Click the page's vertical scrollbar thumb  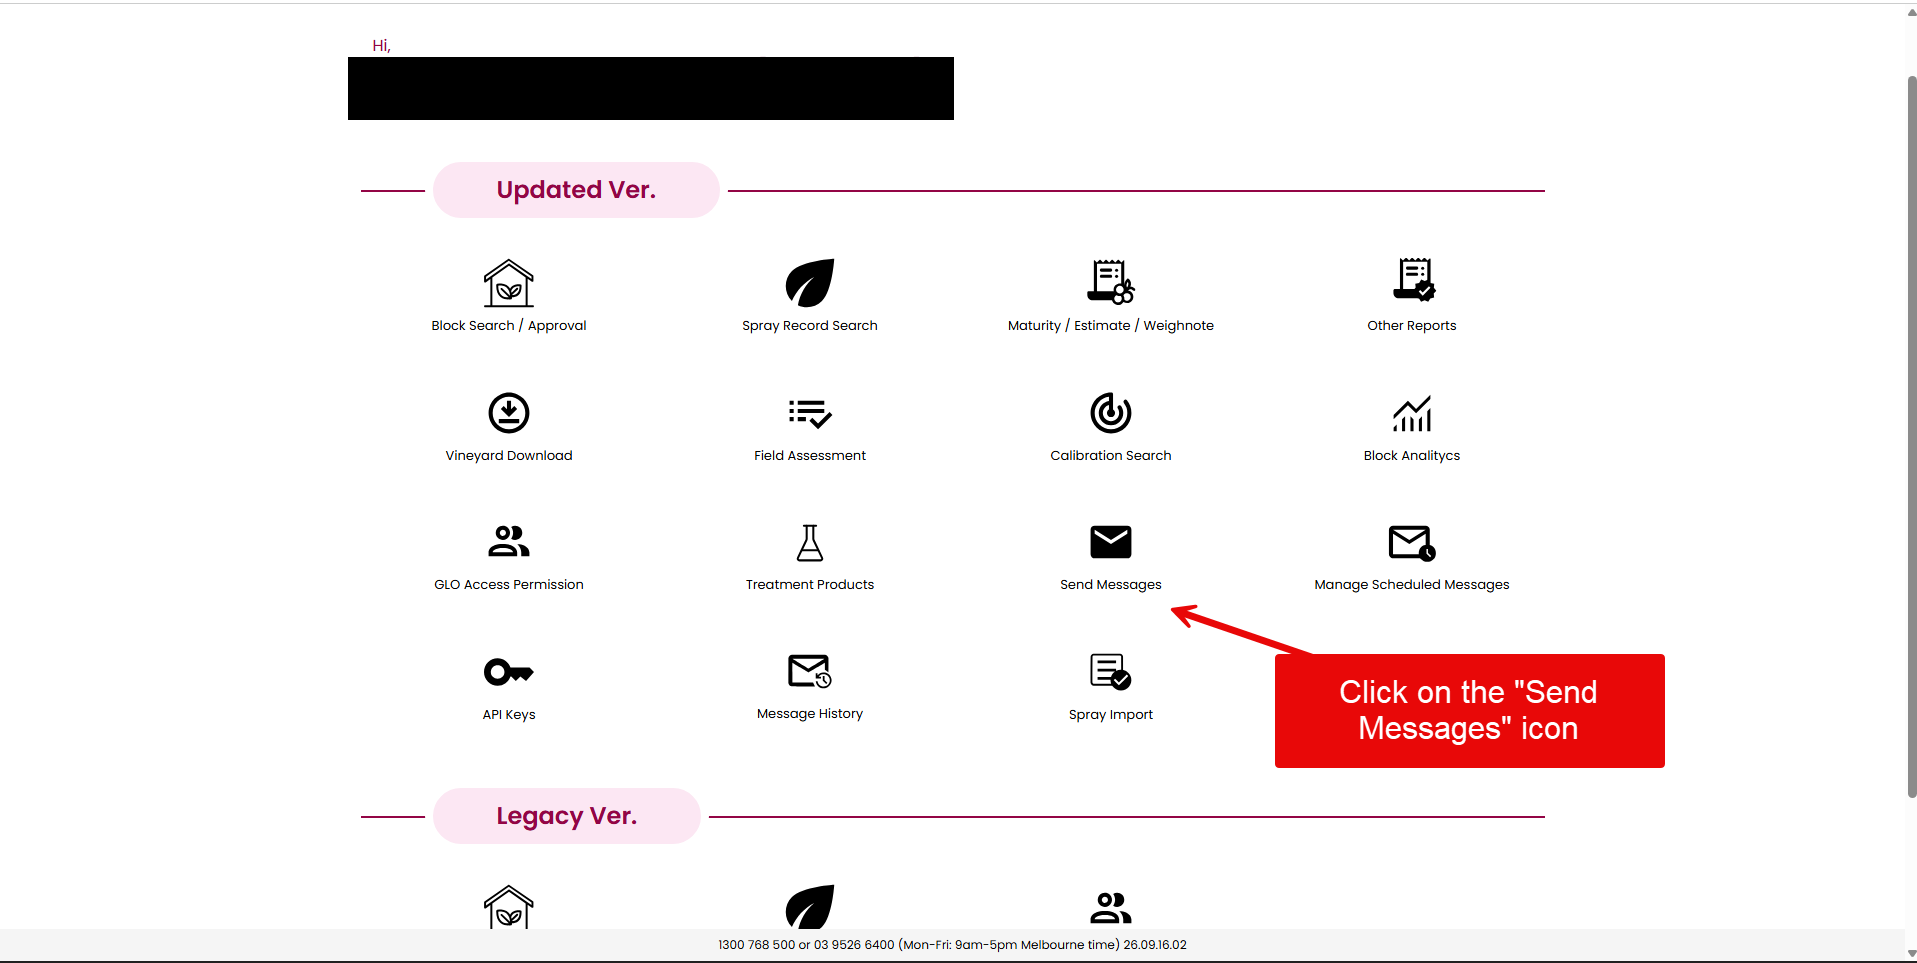(1912, 436)
